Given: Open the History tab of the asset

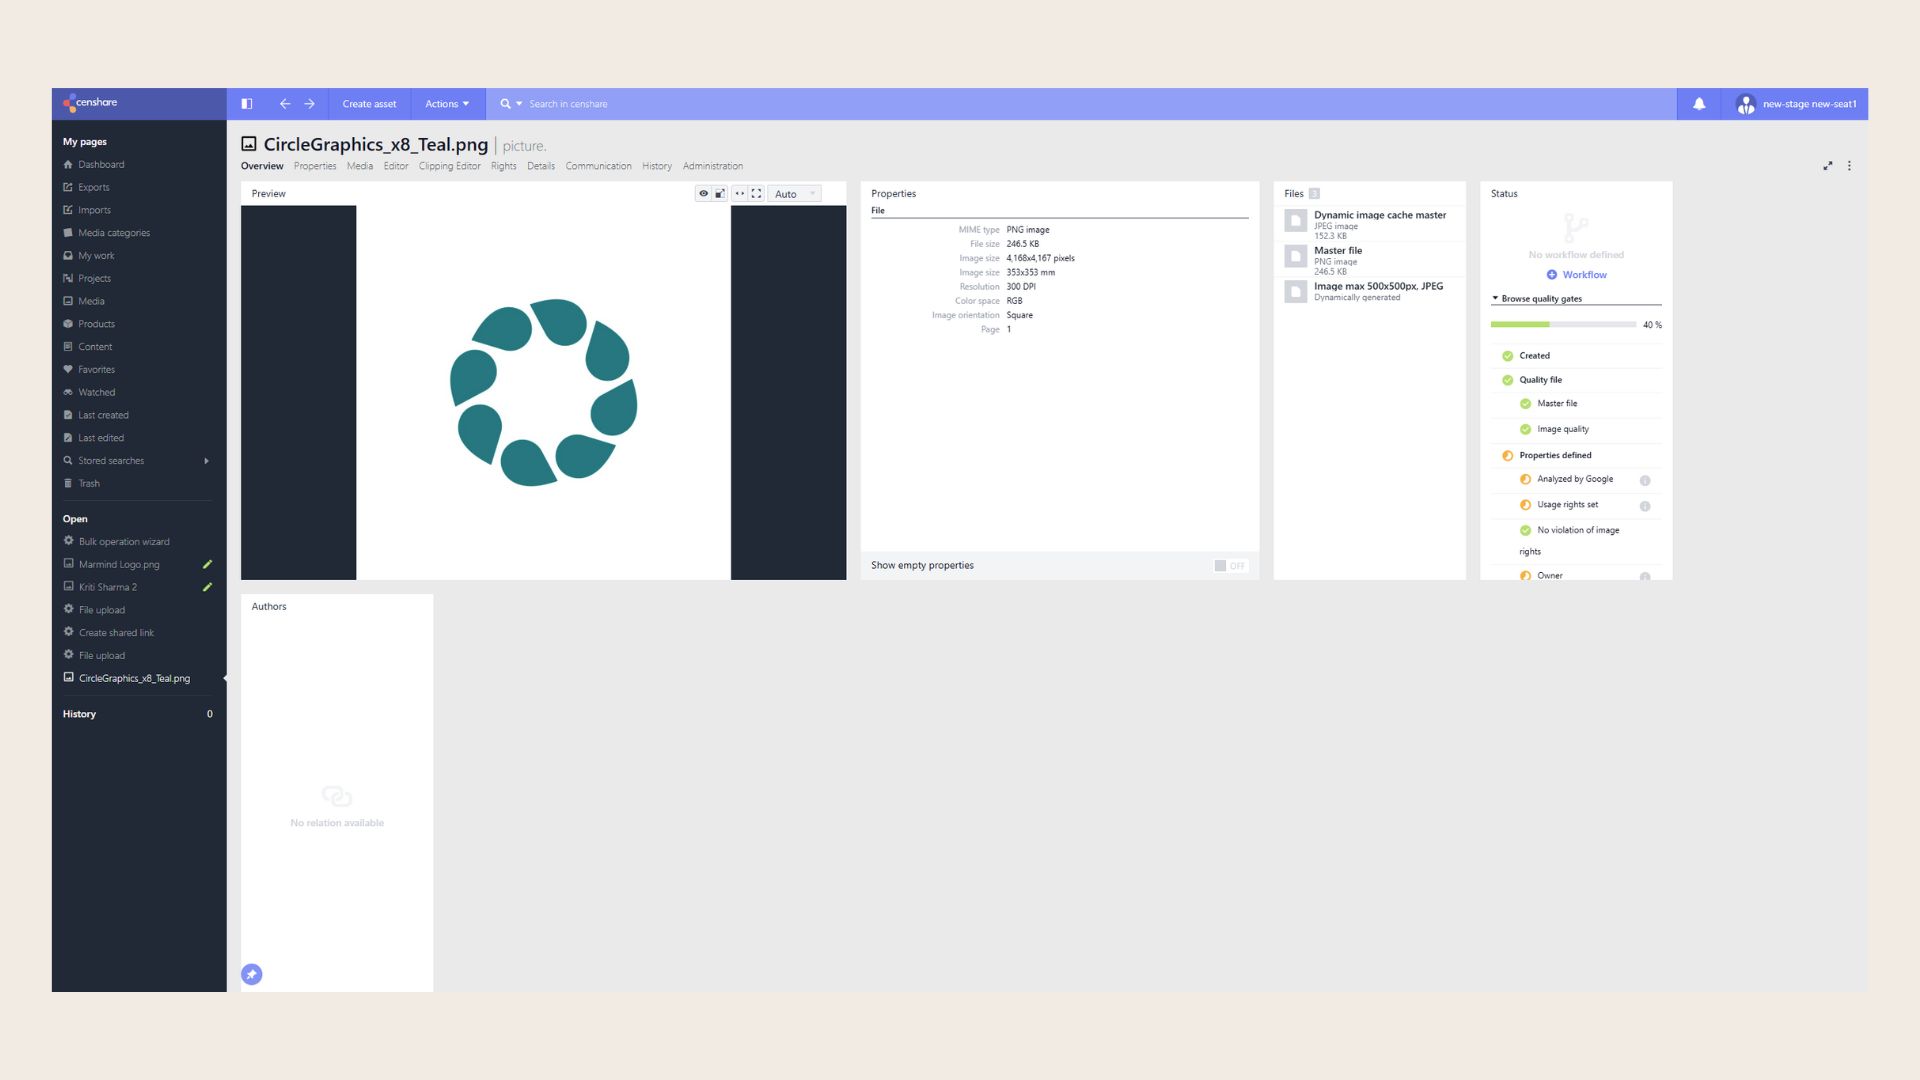Looking at the screenshot, I should [656, 166].
